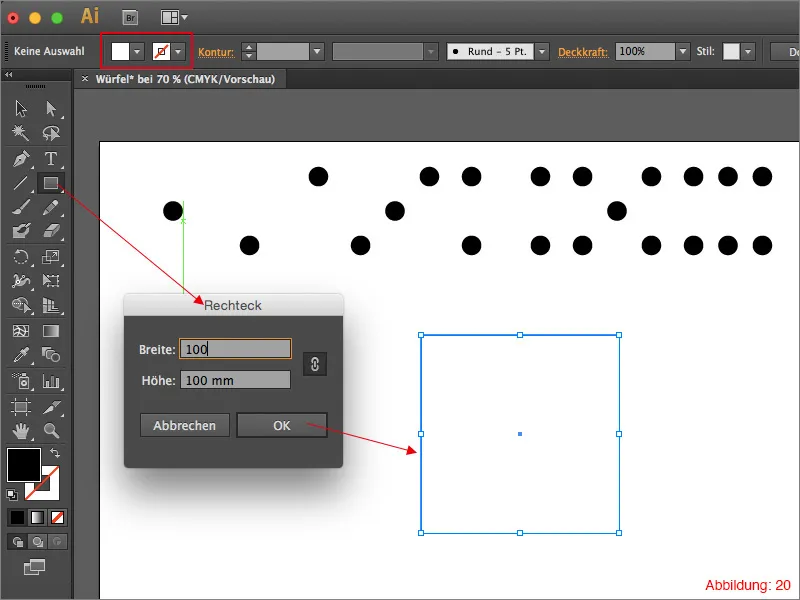Select the Hand tool
800x600 pixels.
[21, 431]
